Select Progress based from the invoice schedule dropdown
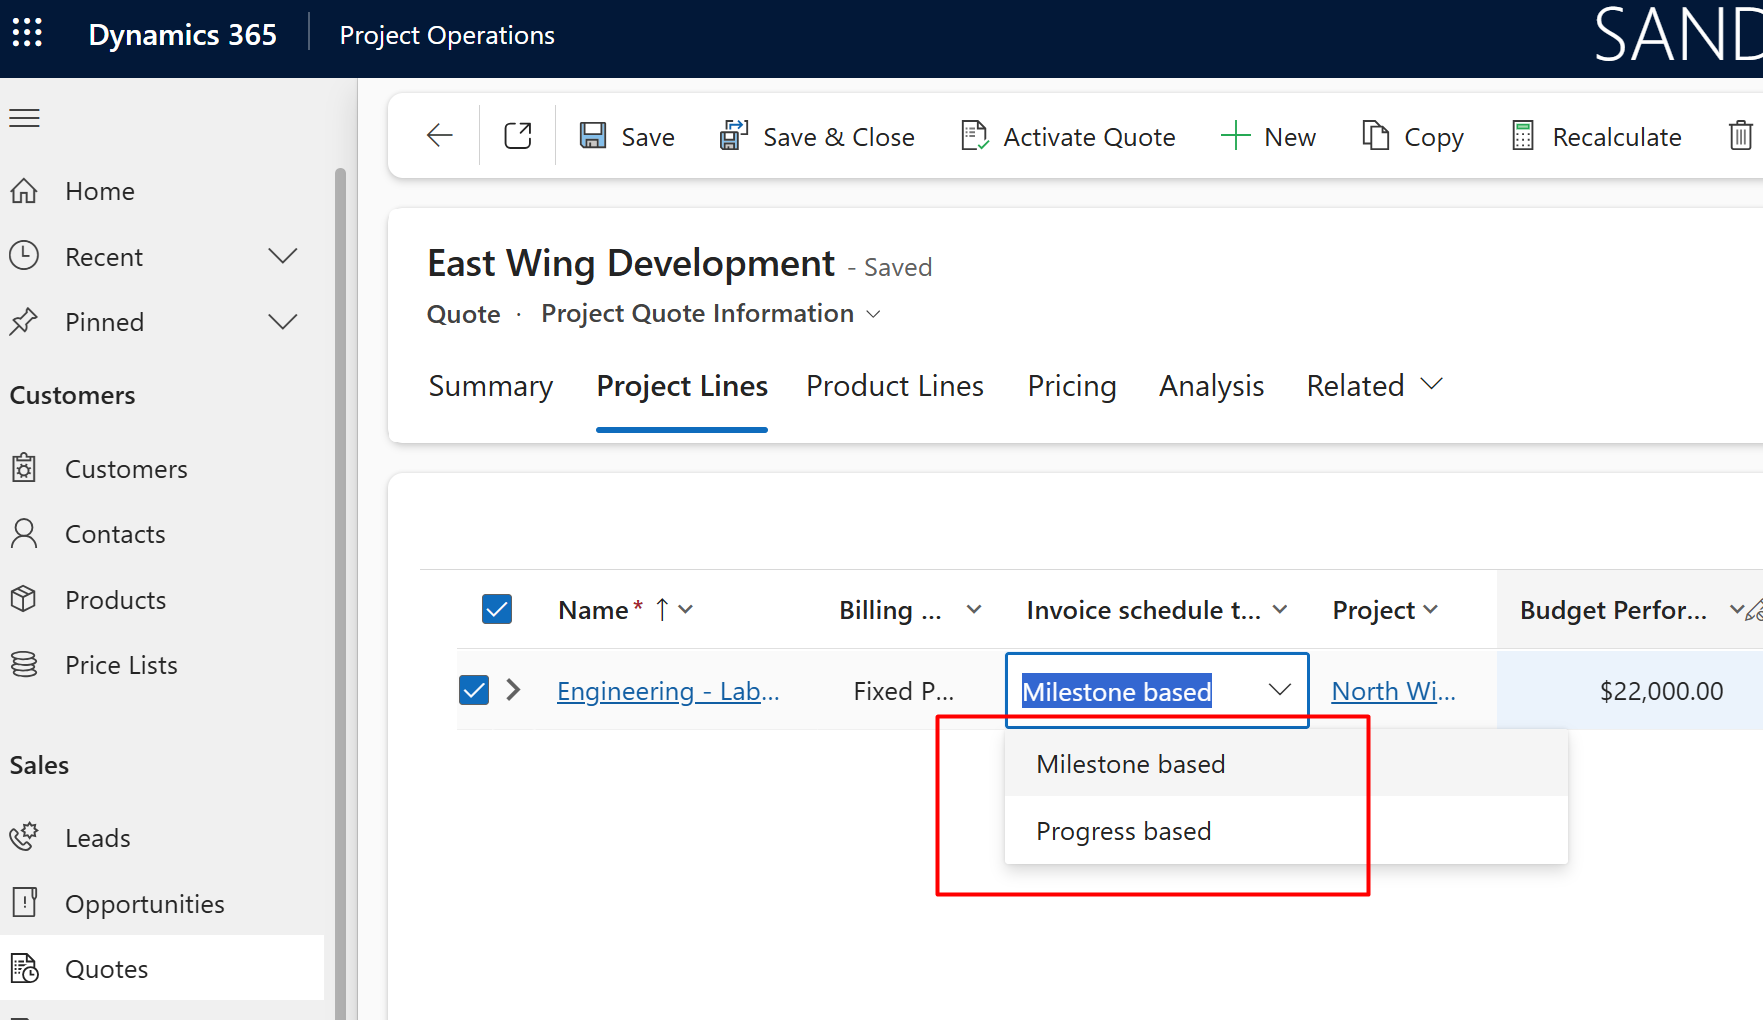Viewport: 1763px width, 1020px height. (1123, 831)
